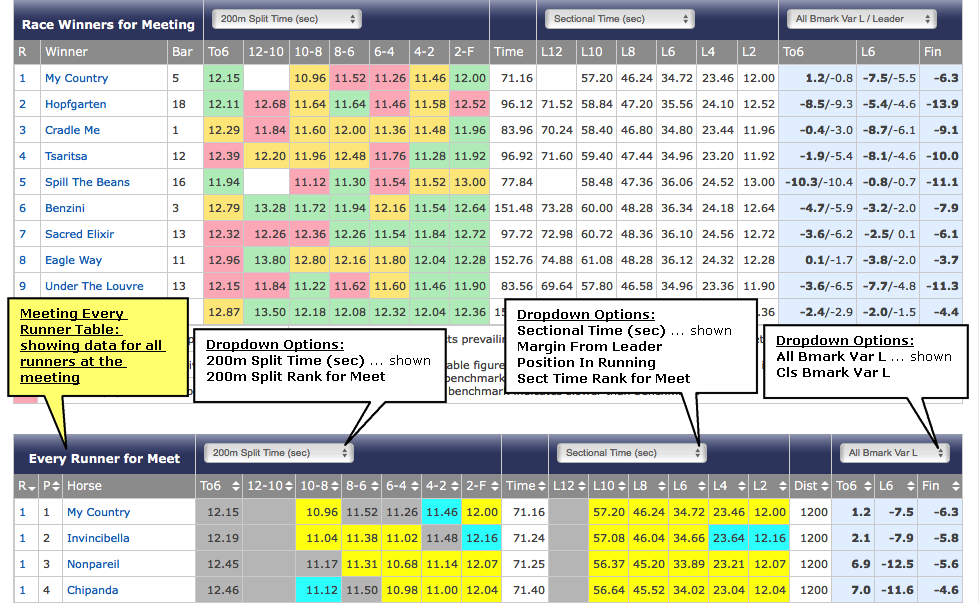Sort Every Runner table by Time column
979x603 pixels.
click(x=542, y=486)
